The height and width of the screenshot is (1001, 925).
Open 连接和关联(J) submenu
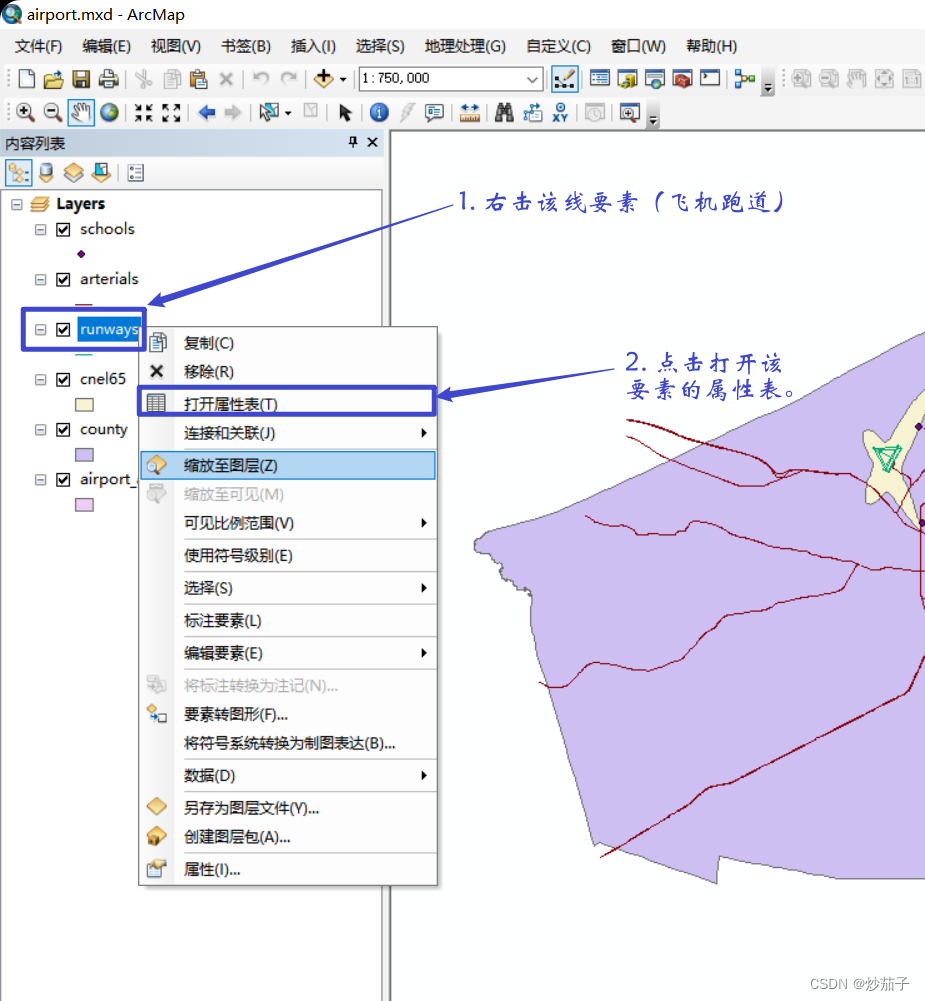287,433
